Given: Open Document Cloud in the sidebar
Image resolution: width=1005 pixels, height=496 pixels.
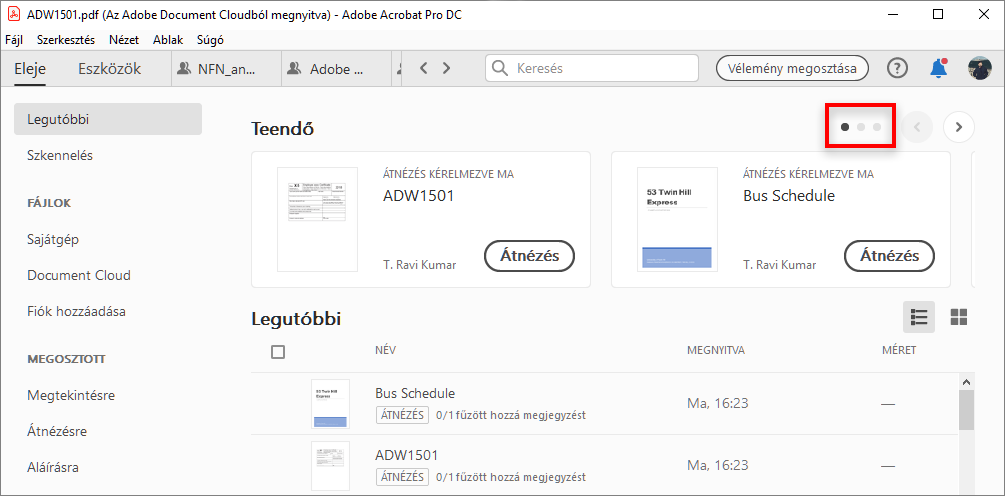Looking at the screenshot, I should coord(79,275).
